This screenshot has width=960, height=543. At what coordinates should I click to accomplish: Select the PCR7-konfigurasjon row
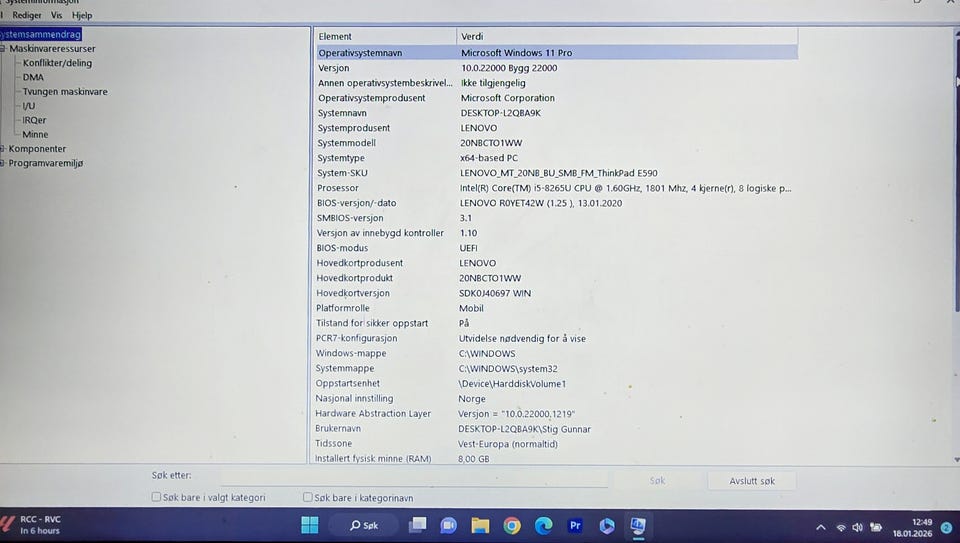click(556, 338)
